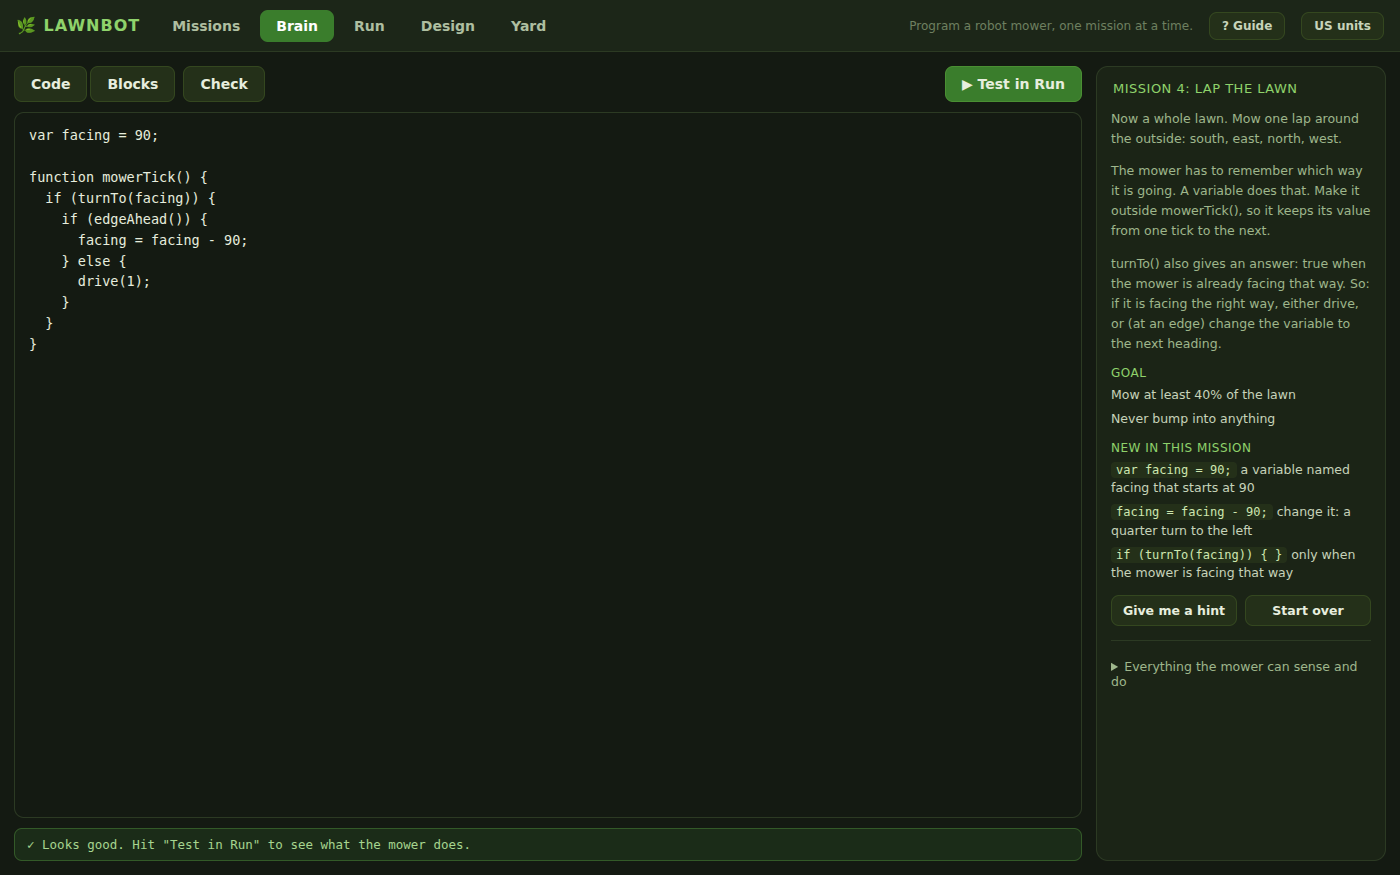Click the 'var facing = 90;' snippet in sidebar

coord(1173,470)
